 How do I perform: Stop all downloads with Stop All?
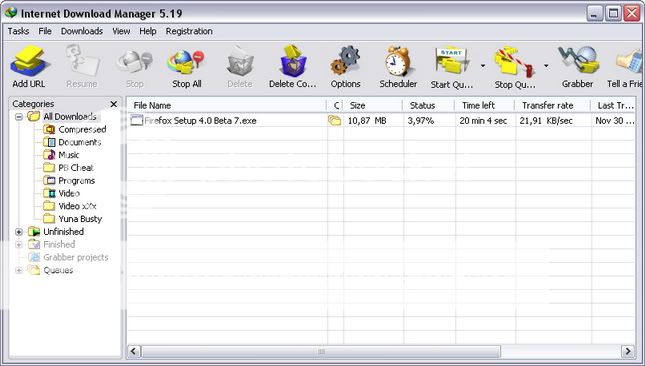pyautogui.click(x=186, y=62)
